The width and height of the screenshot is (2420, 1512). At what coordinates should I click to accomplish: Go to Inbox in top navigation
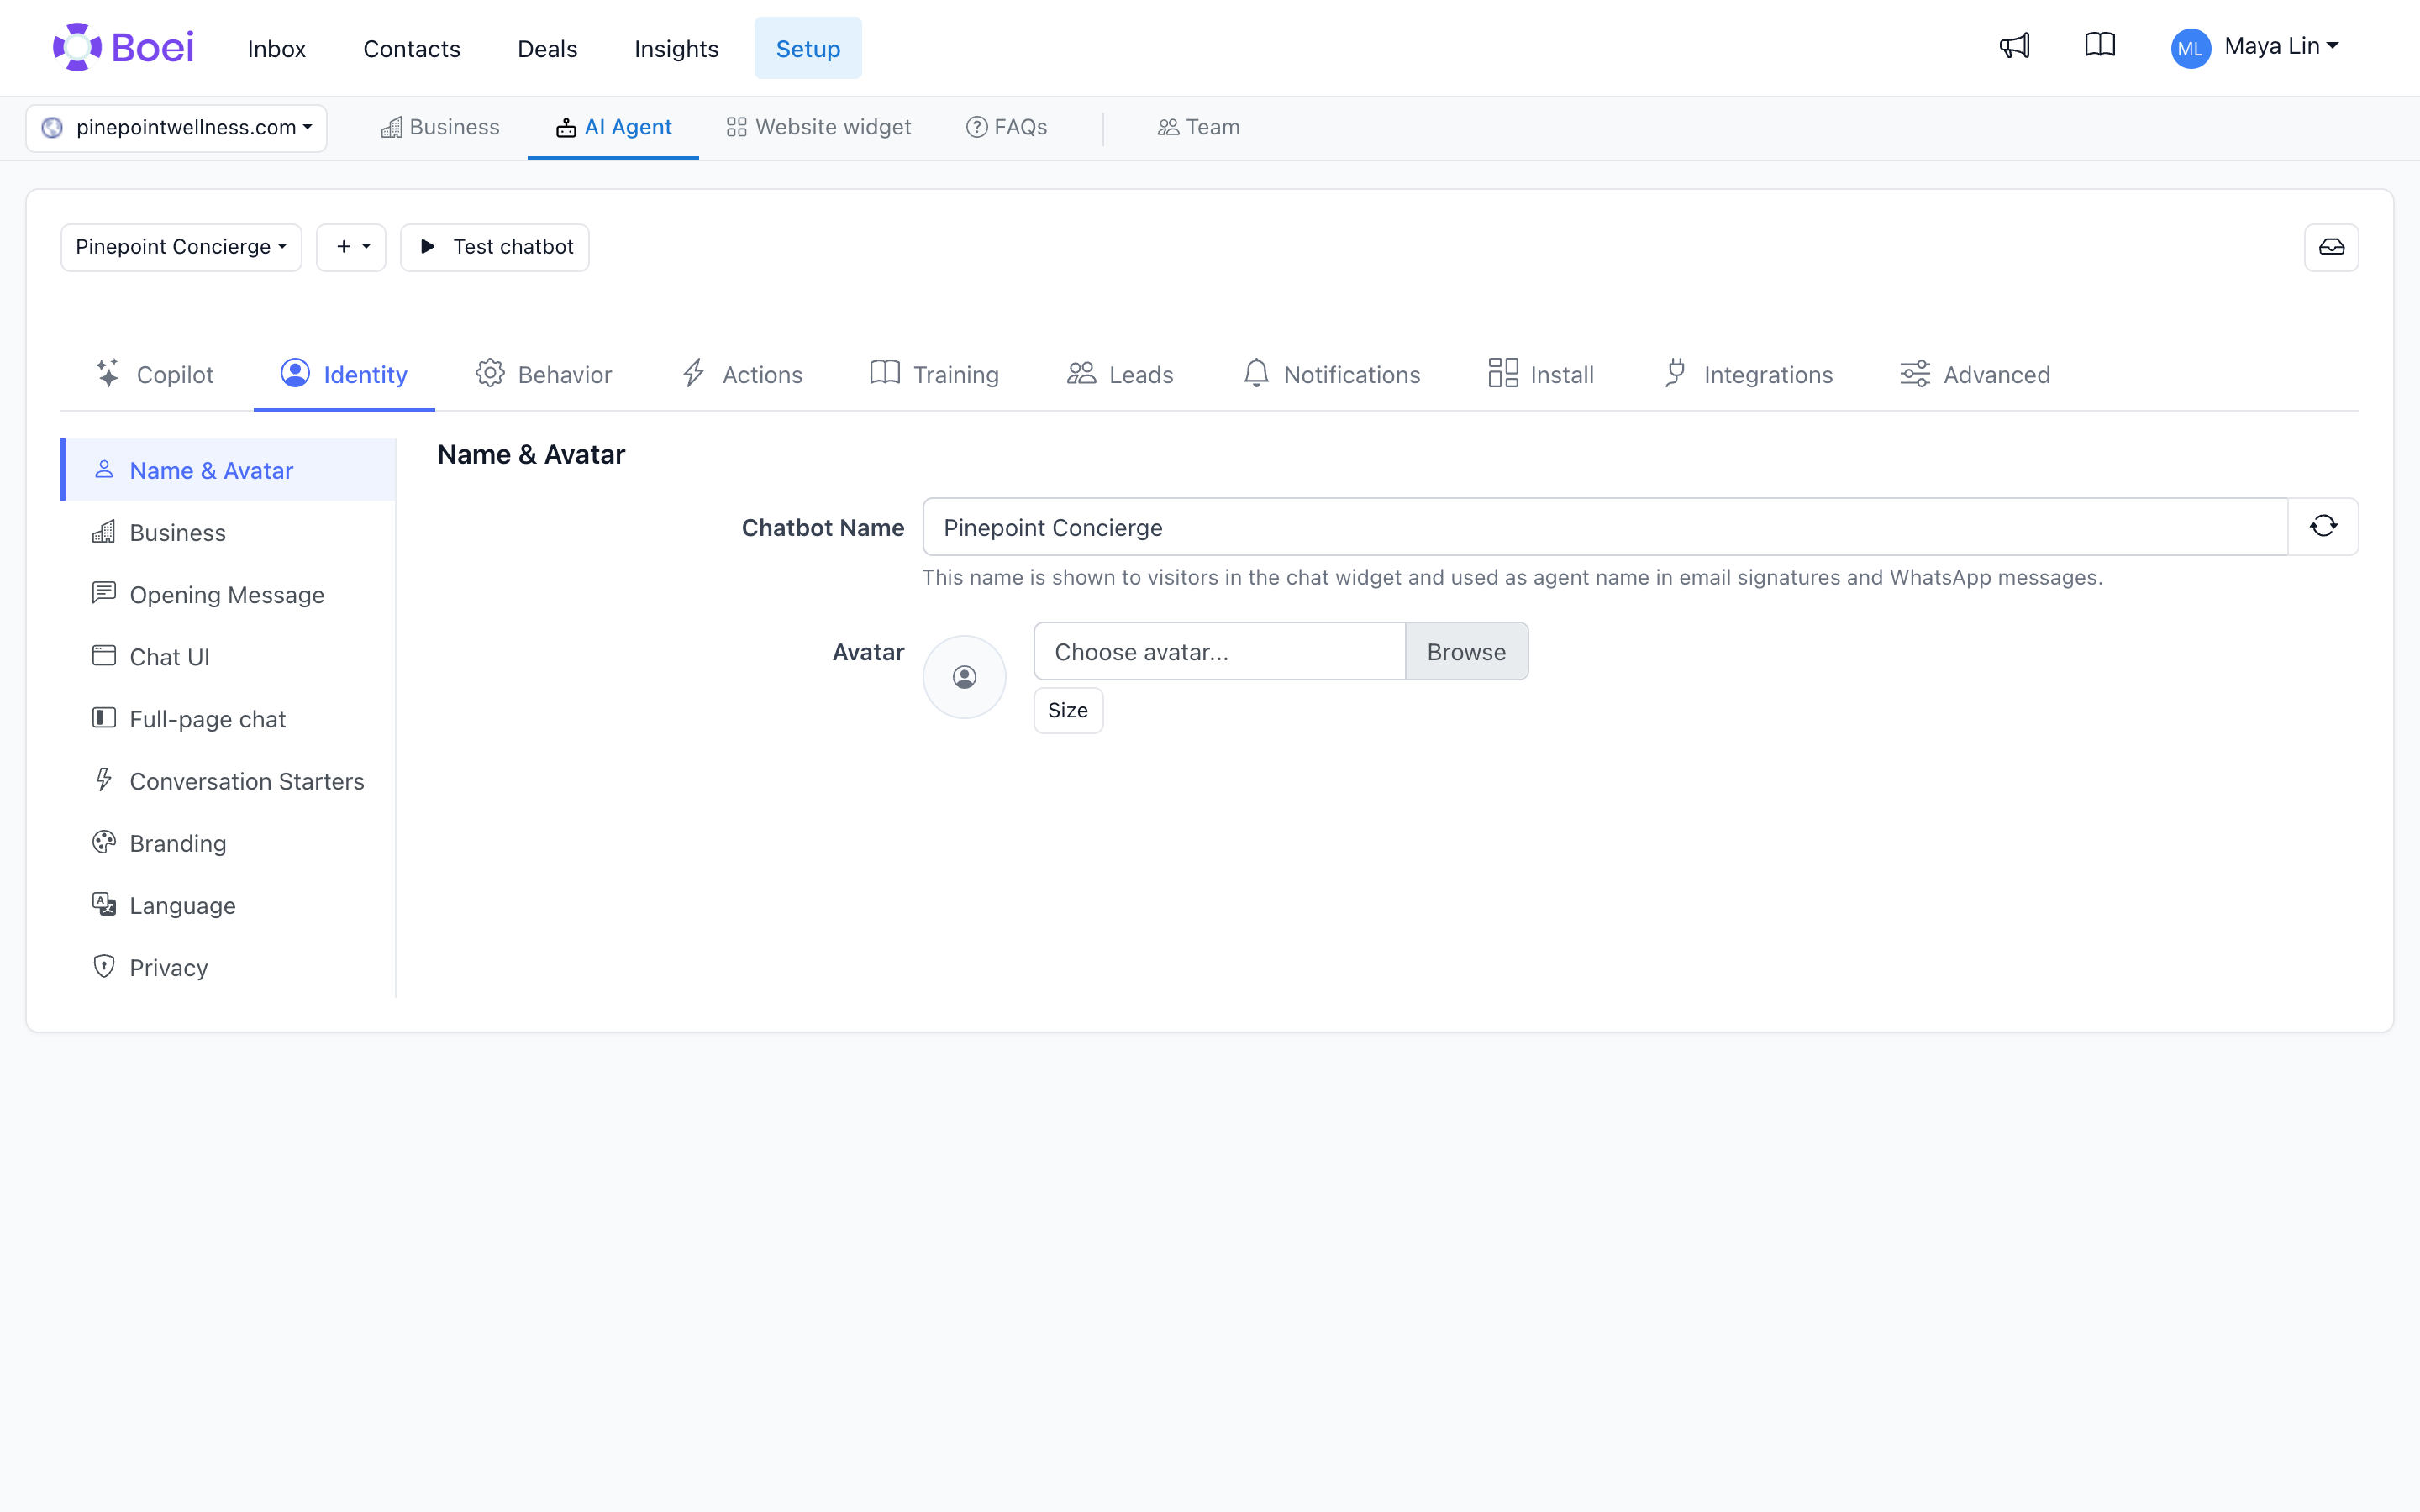(x=276, y=48)
